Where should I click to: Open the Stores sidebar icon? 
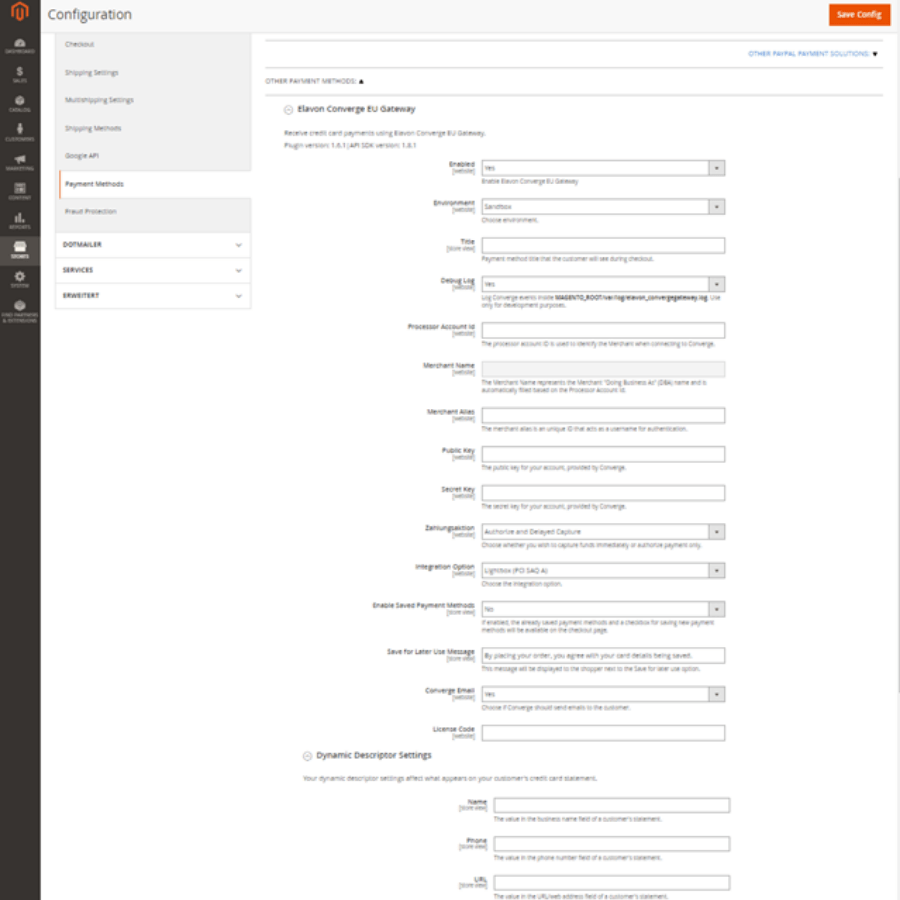[20, 250]
